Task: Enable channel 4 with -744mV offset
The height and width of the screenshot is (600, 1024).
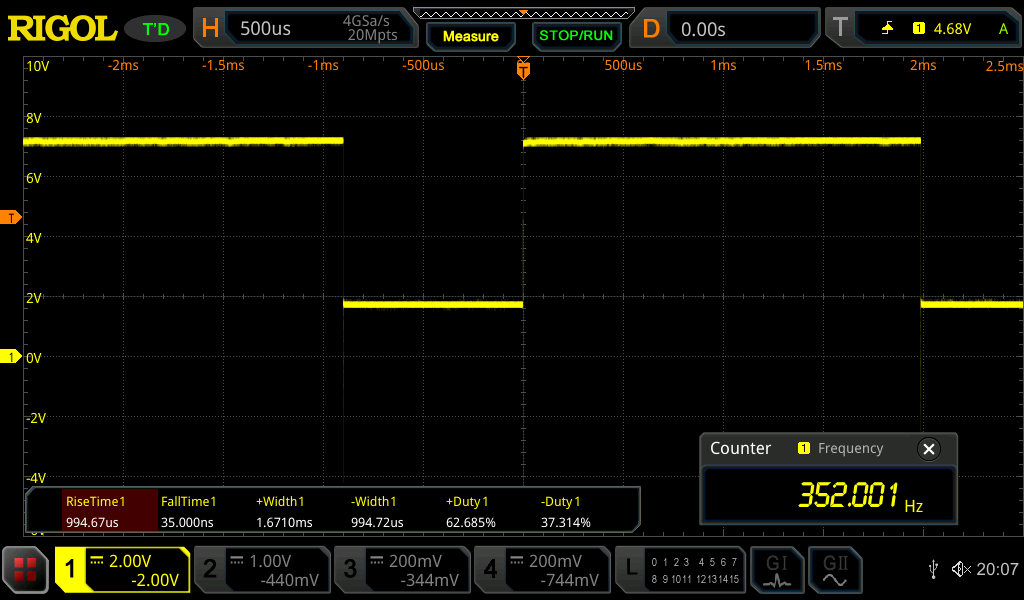Action: coord(542,570)
